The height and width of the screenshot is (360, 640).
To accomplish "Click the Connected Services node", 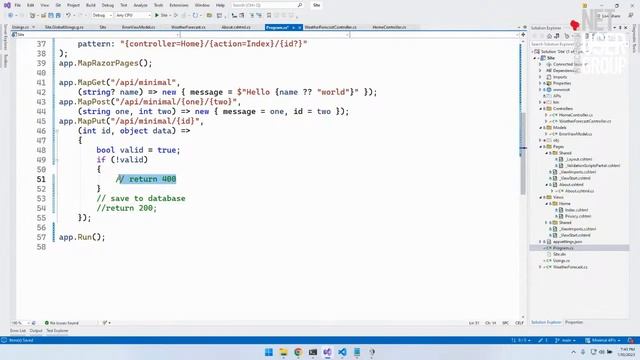I will tap(567, 64).
